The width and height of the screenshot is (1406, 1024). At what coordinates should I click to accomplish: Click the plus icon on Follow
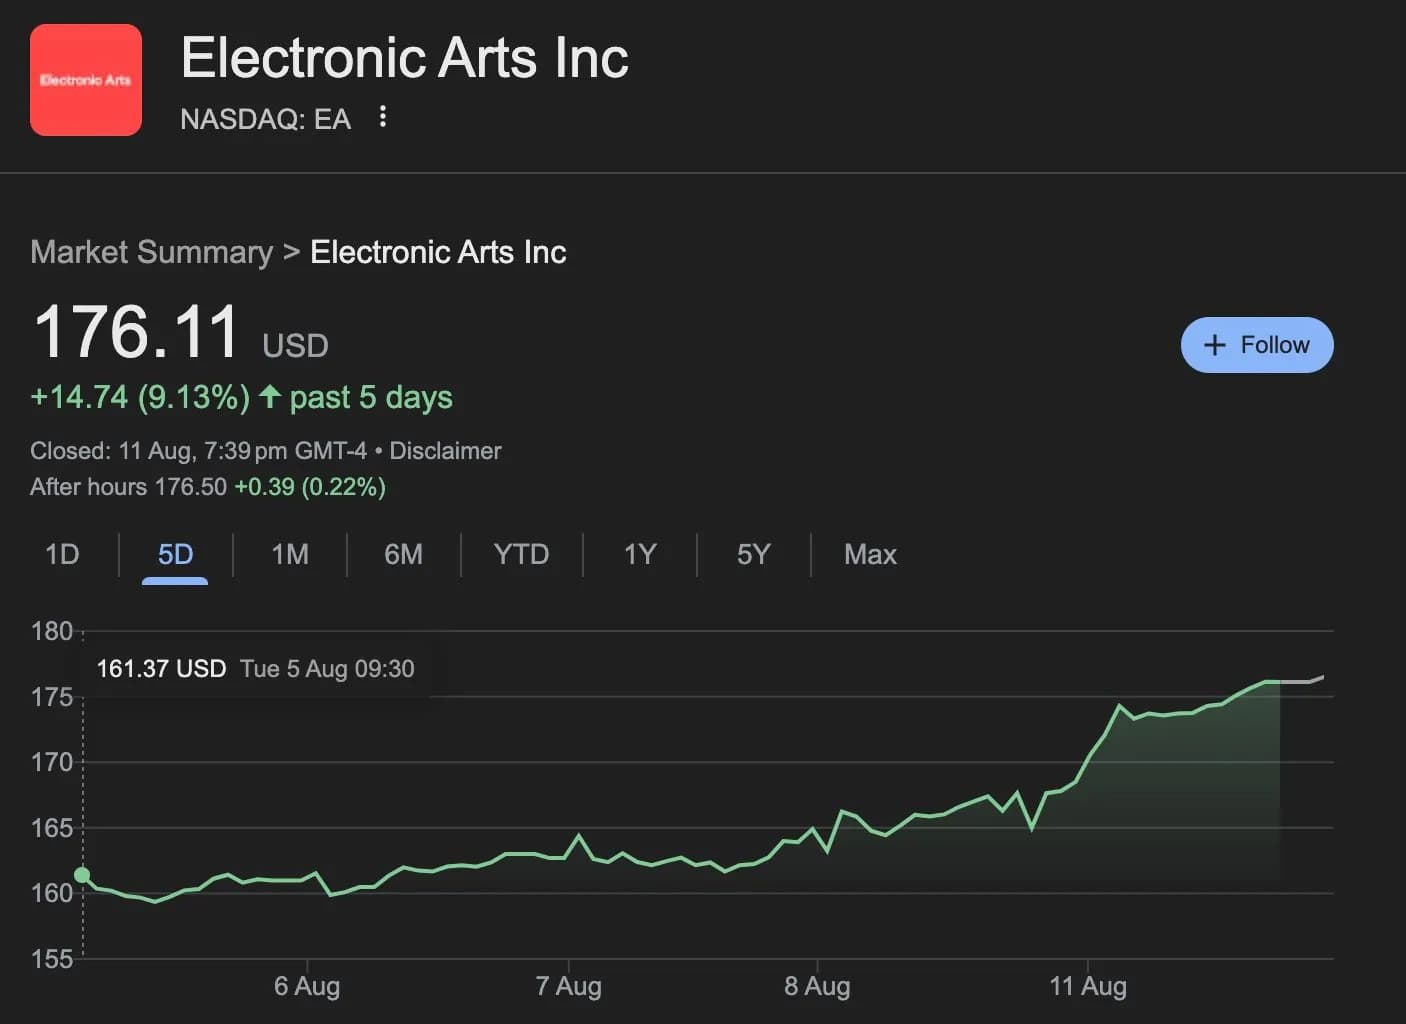pyautogui.click(x=1214, y=345)
